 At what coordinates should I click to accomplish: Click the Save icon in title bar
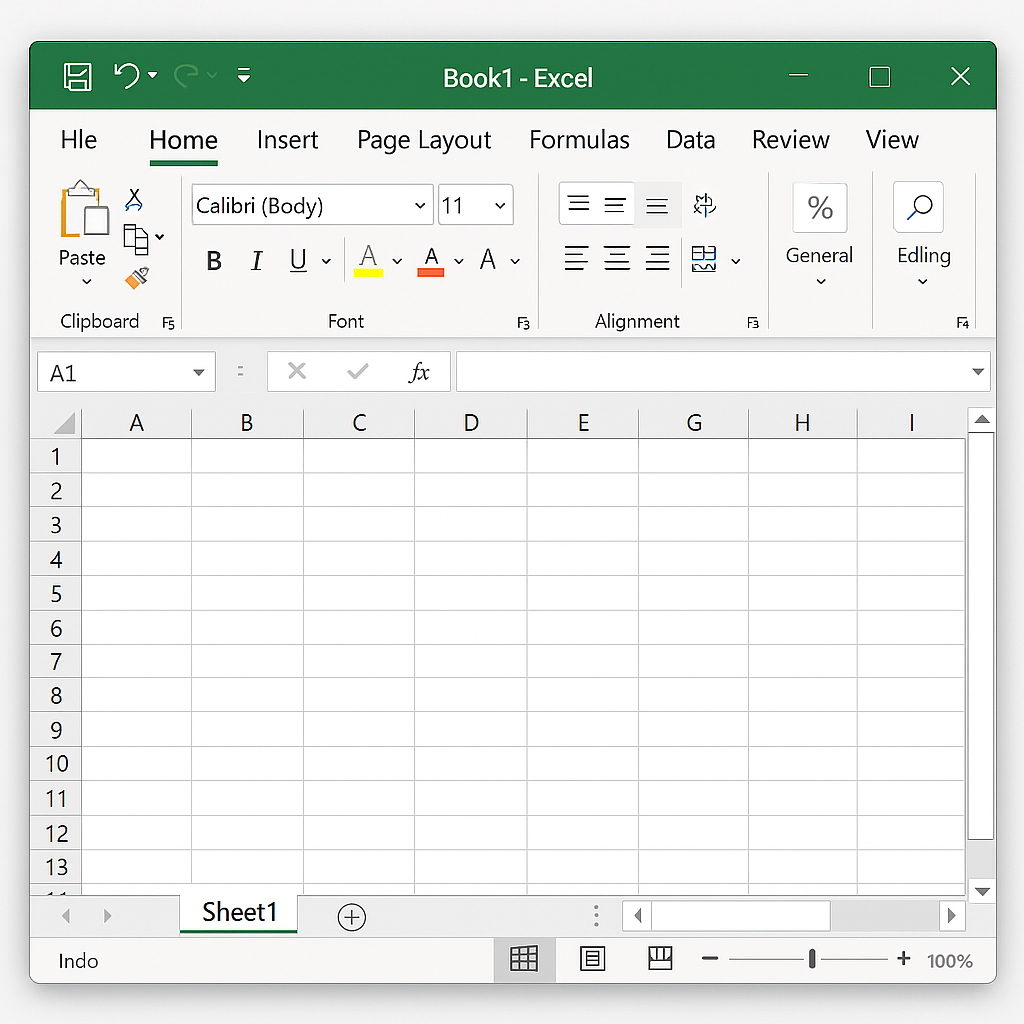[77, 77]
